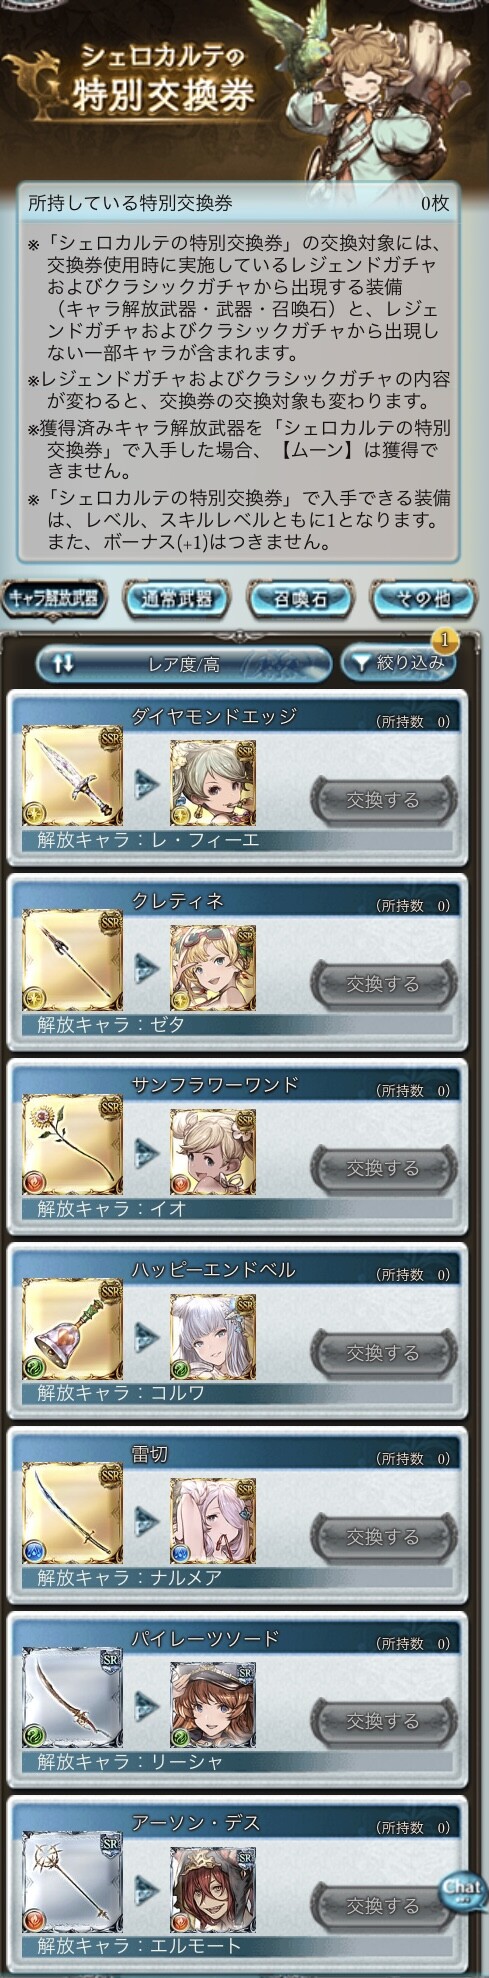Viewport: 489px width, 1978px height.
Task: Click 交換する for パイレーツソード
Action: [383, 1720]
